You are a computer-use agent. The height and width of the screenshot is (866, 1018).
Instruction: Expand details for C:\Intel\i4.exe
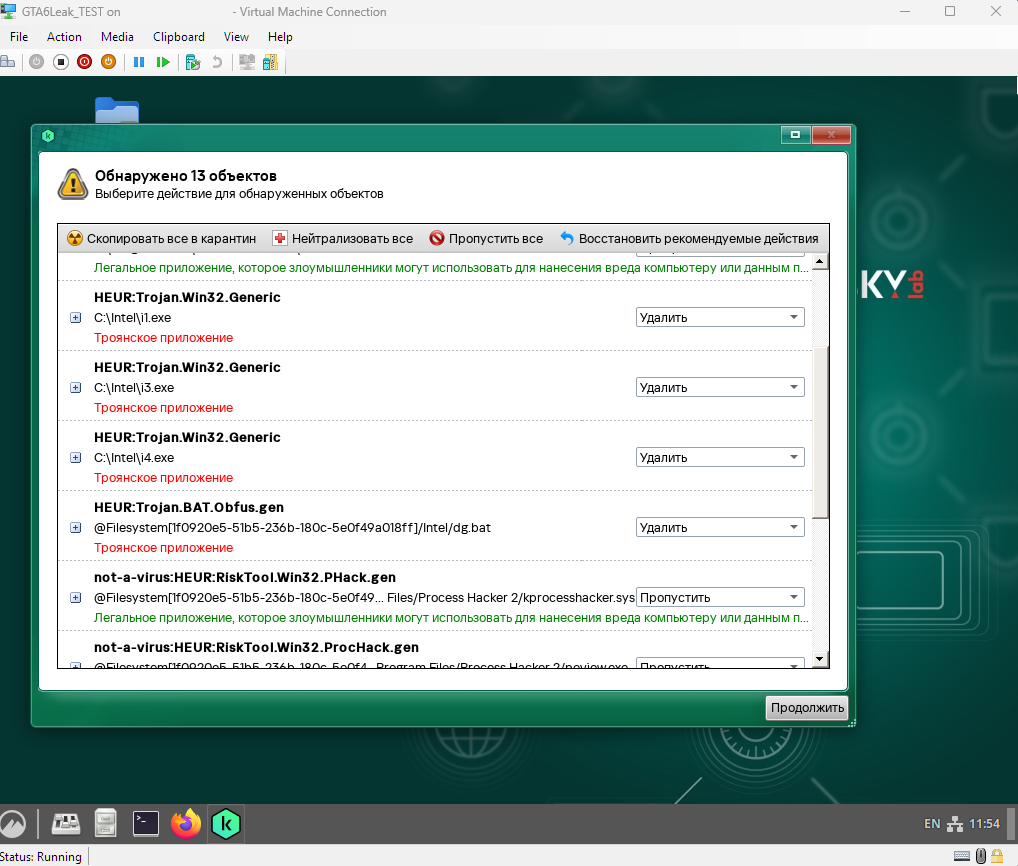pos(76,458)
